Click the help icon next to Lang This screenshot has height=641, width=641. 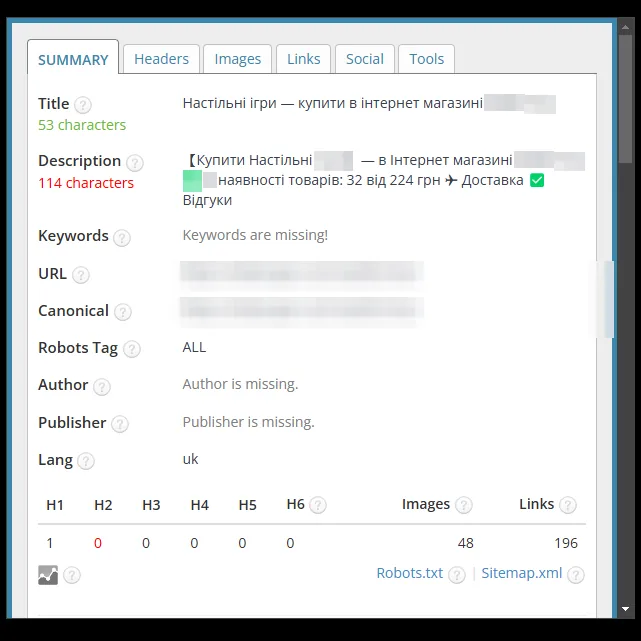86,461
